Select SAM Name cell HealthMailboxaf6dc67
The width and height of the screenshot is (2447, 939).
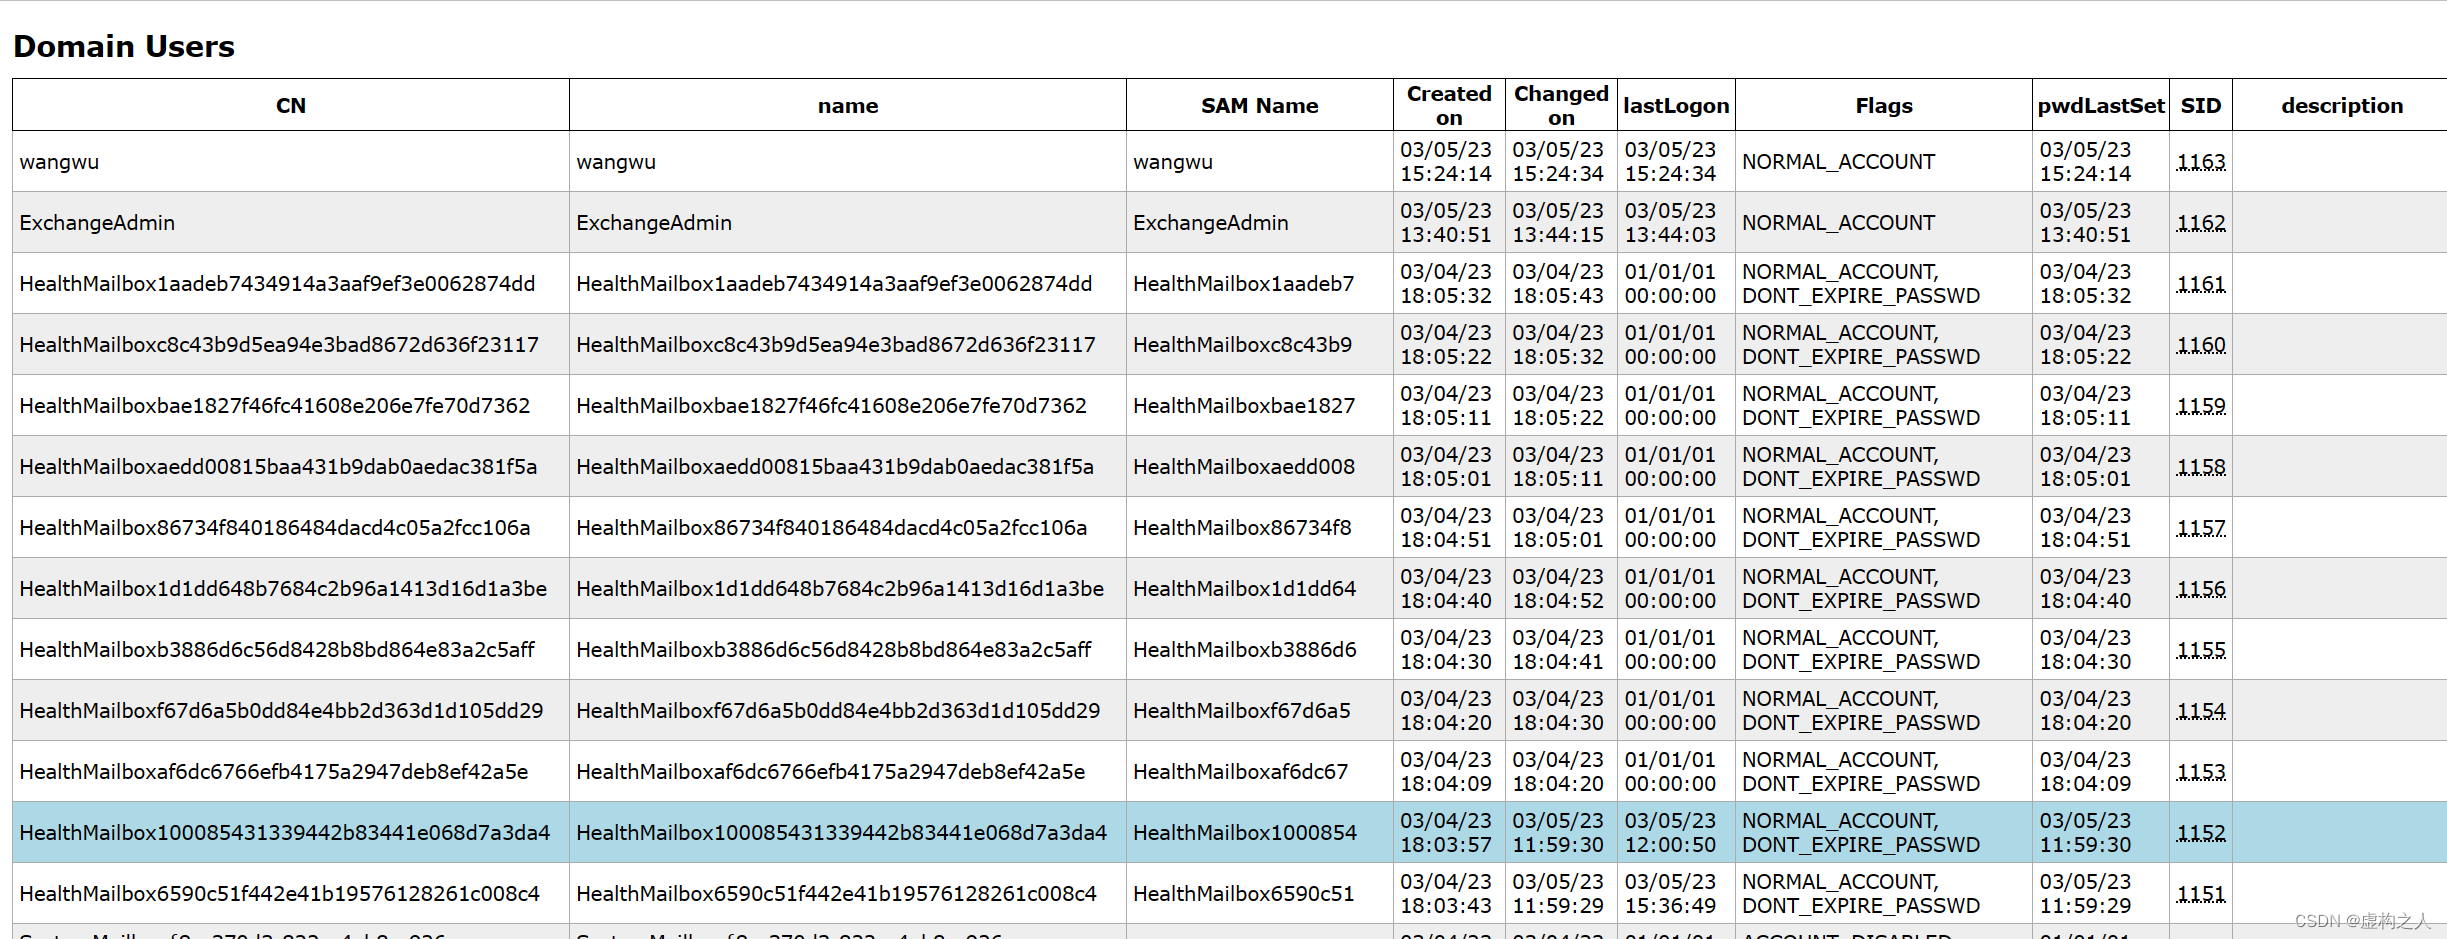coord(1260,771)
